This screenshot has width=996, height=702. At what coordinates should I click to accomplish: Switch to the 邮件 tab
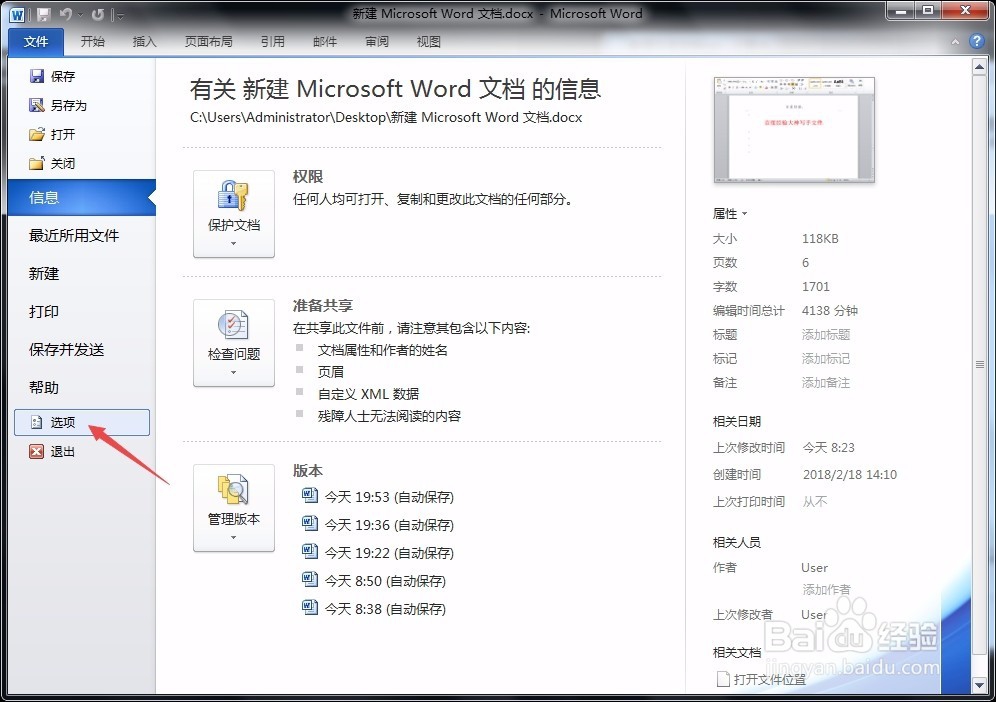coord(325,42)
